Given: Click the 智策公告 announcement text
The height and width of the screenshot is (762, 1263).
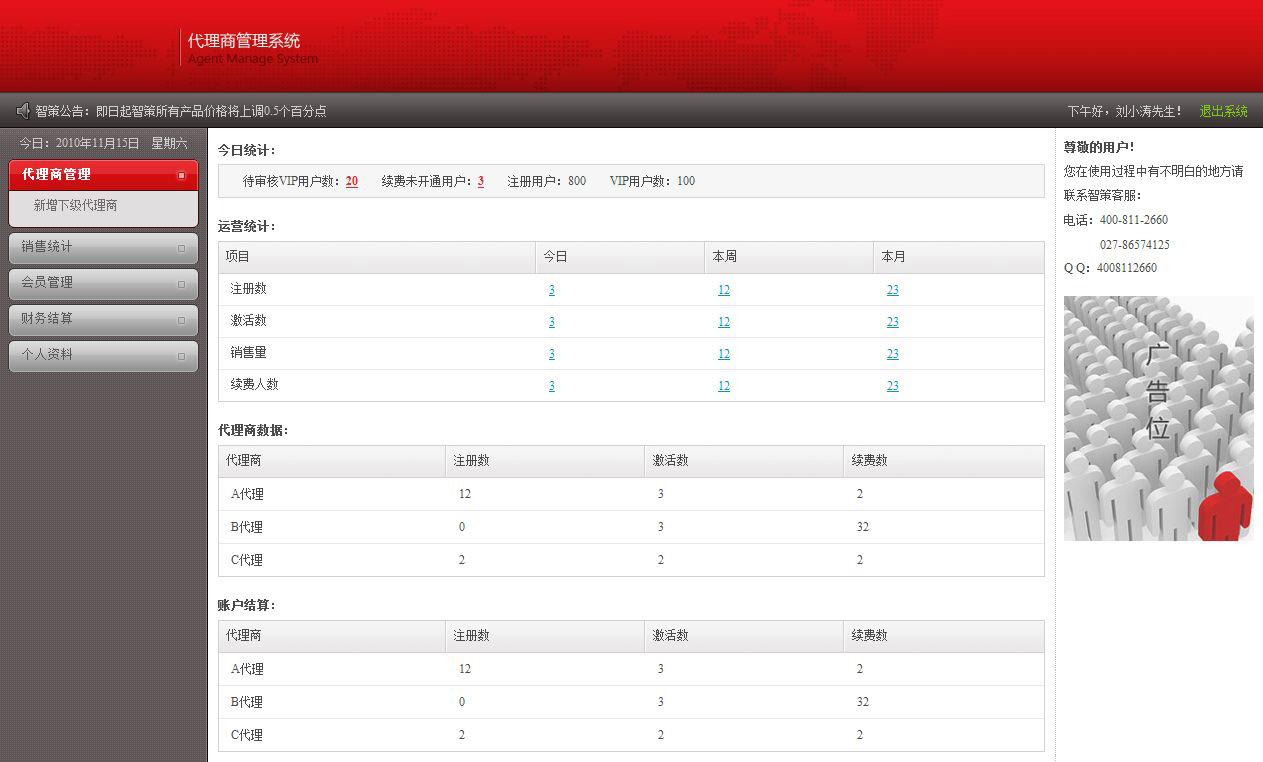Looking at the screenshot, I should click(x=181, y=111).
